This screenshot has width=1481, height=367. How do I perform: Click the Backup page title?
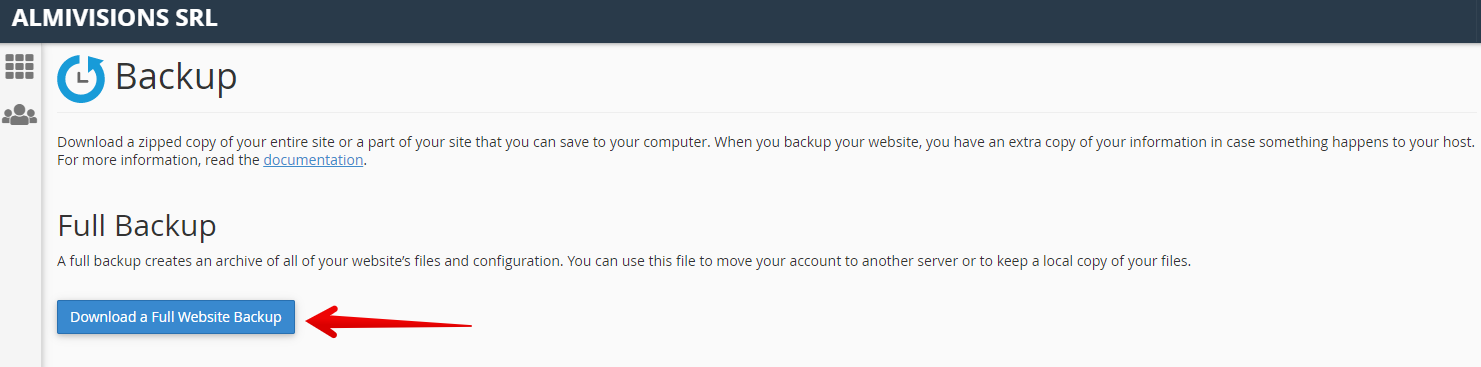coord(176,77)
